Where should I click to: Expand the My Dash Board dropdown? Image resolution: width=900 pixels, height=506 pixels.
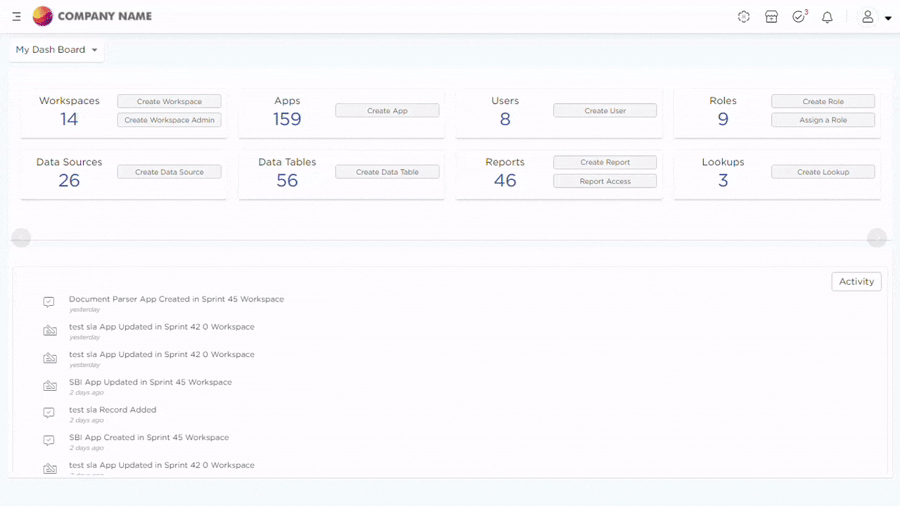click(x=57, y=50)
